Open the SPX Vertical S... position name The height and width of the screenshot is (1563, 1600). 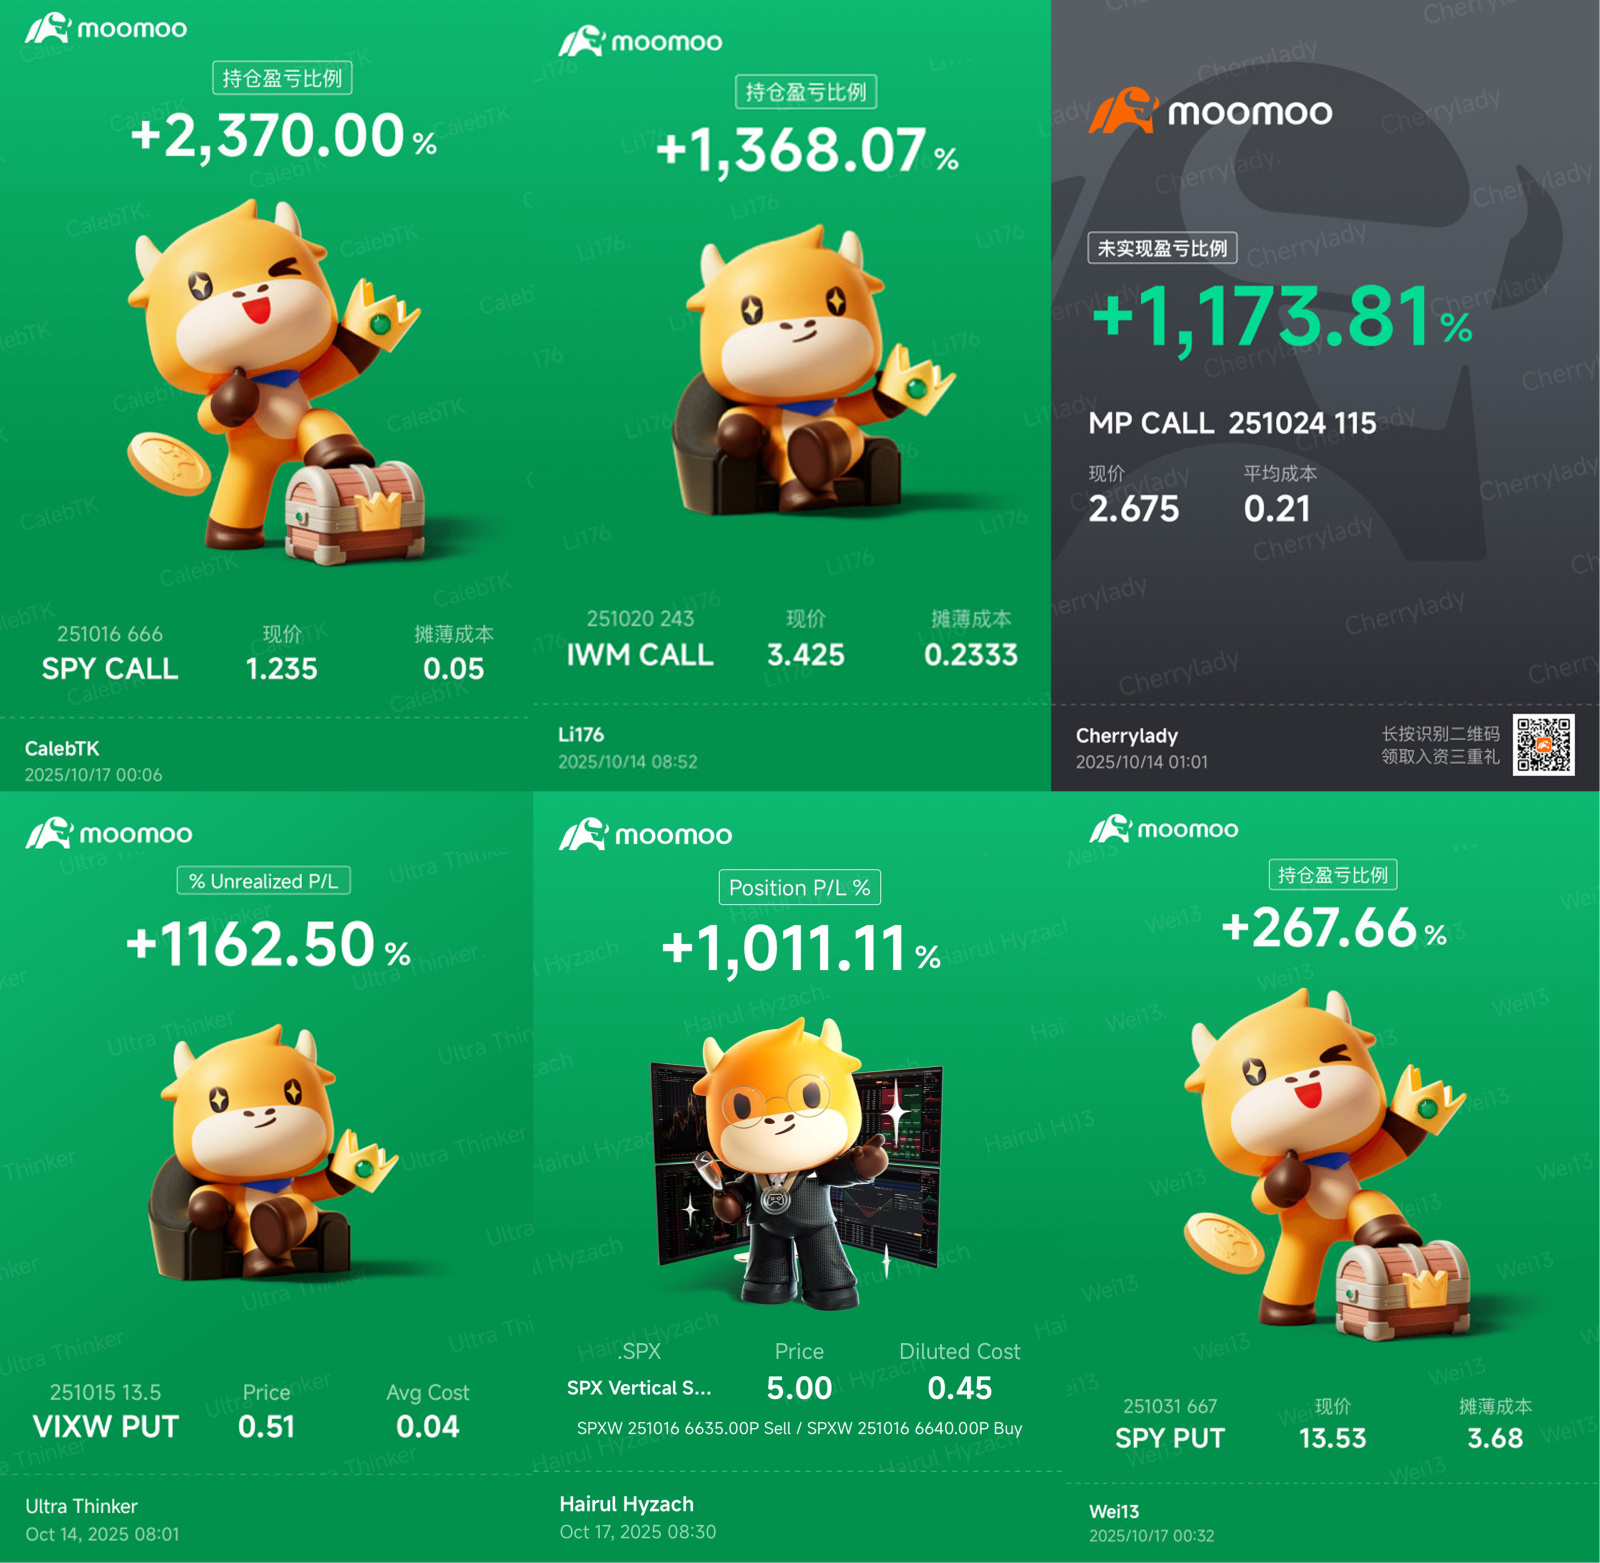[x=640, y=1388]
